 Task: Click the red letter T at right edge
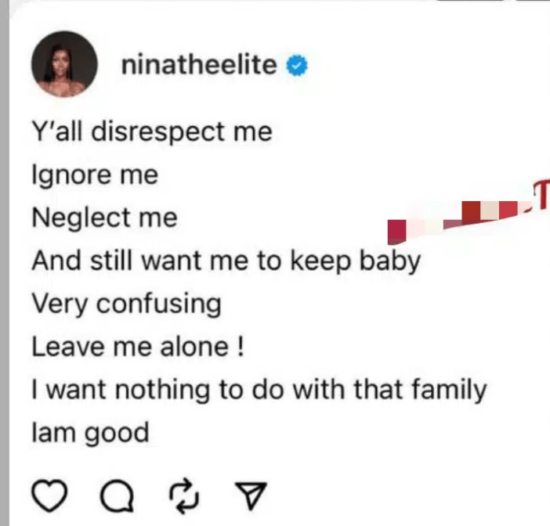pyautogui.click(x=541, y=195)
